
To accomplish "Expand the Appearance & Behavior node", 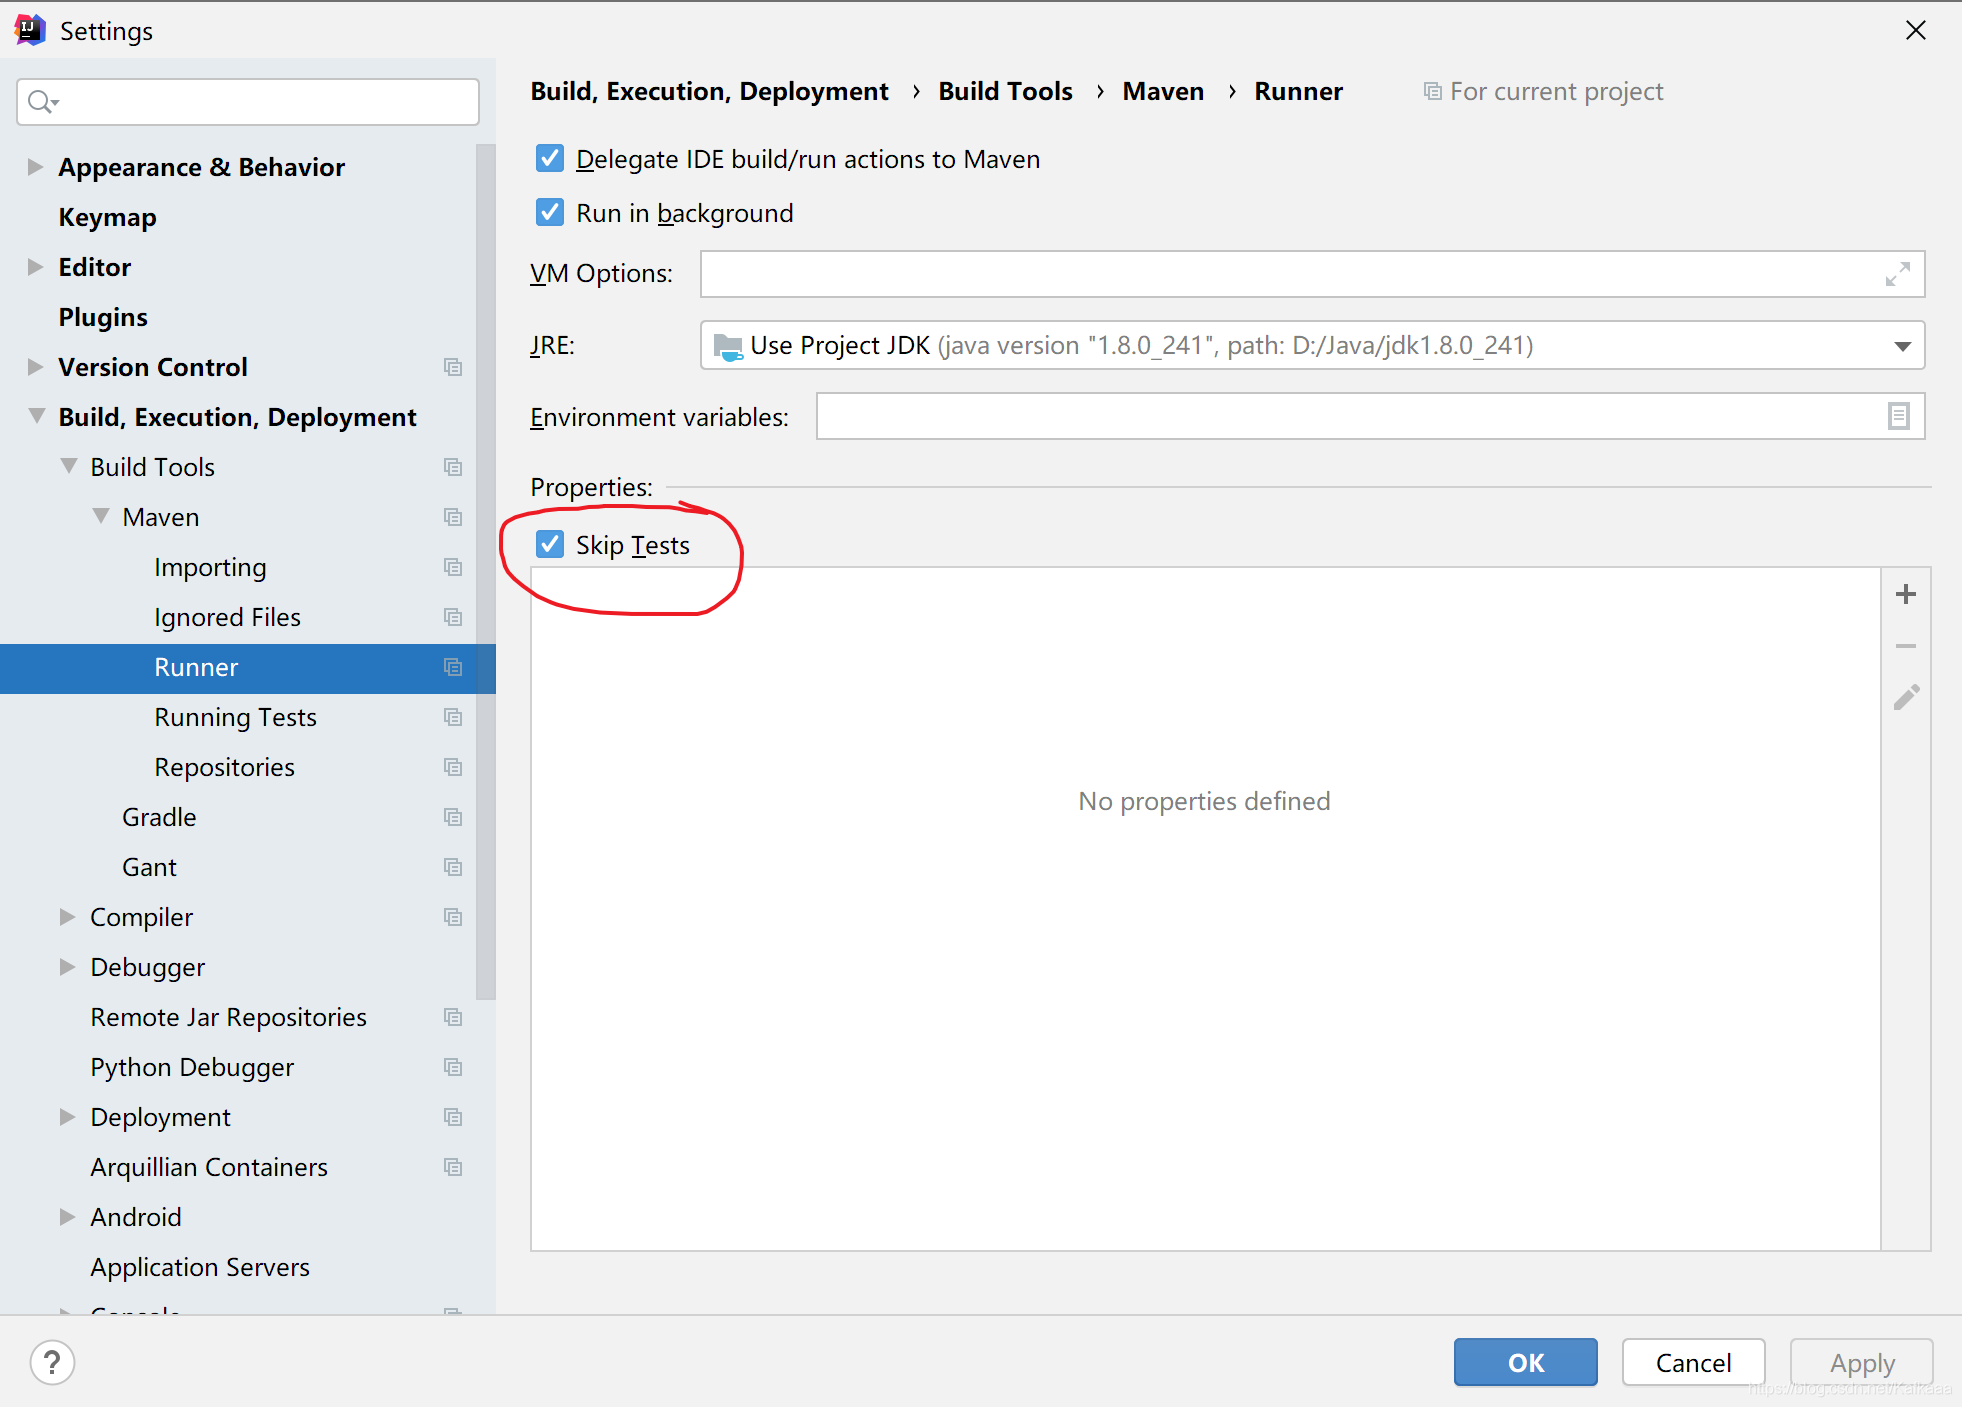I will [x=35, y=167].
